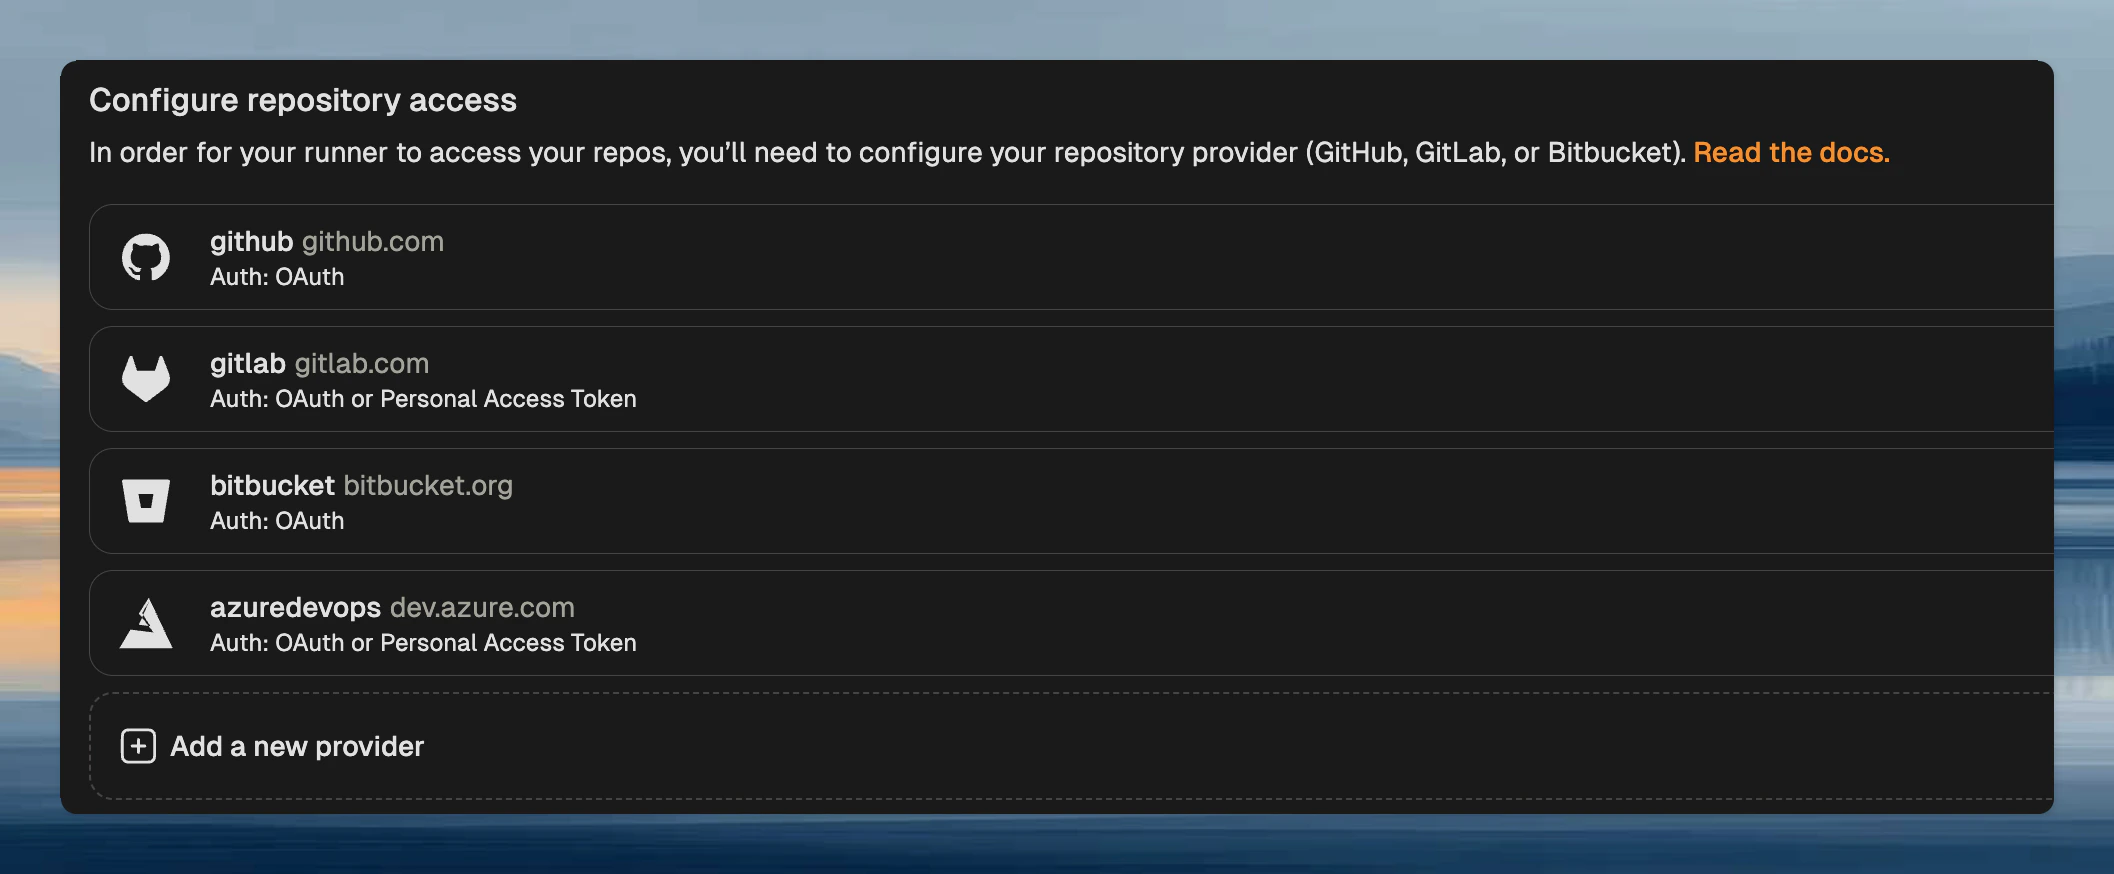Select the github.com provider row

click(1071, 257)
